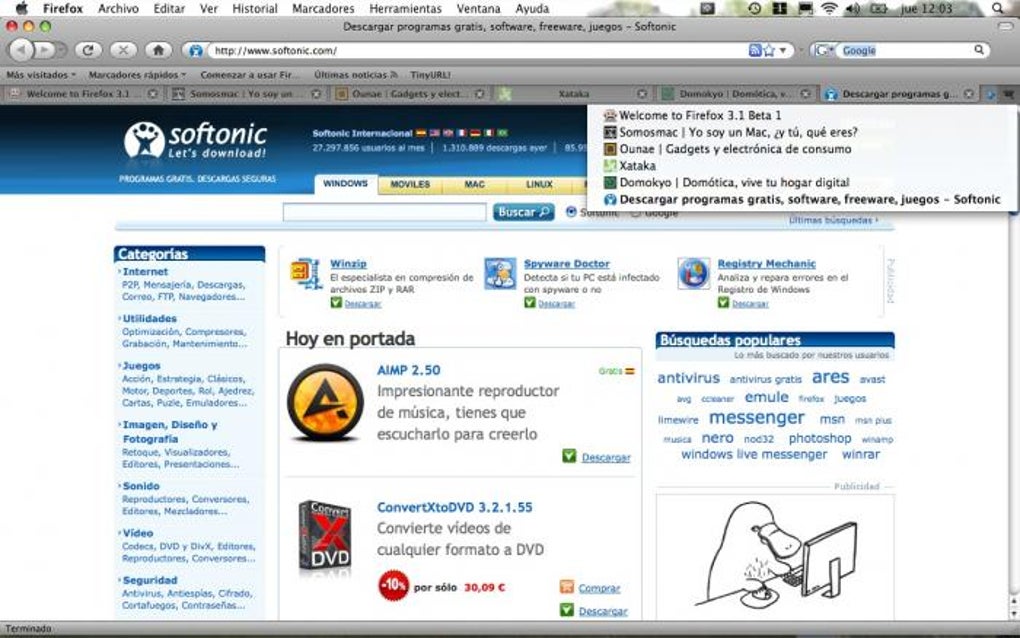Image resolution: width=1020 pixels, height=638 pixels.
Task: Select the French flag under Softonic Internacional
Action: click(462, 133)
